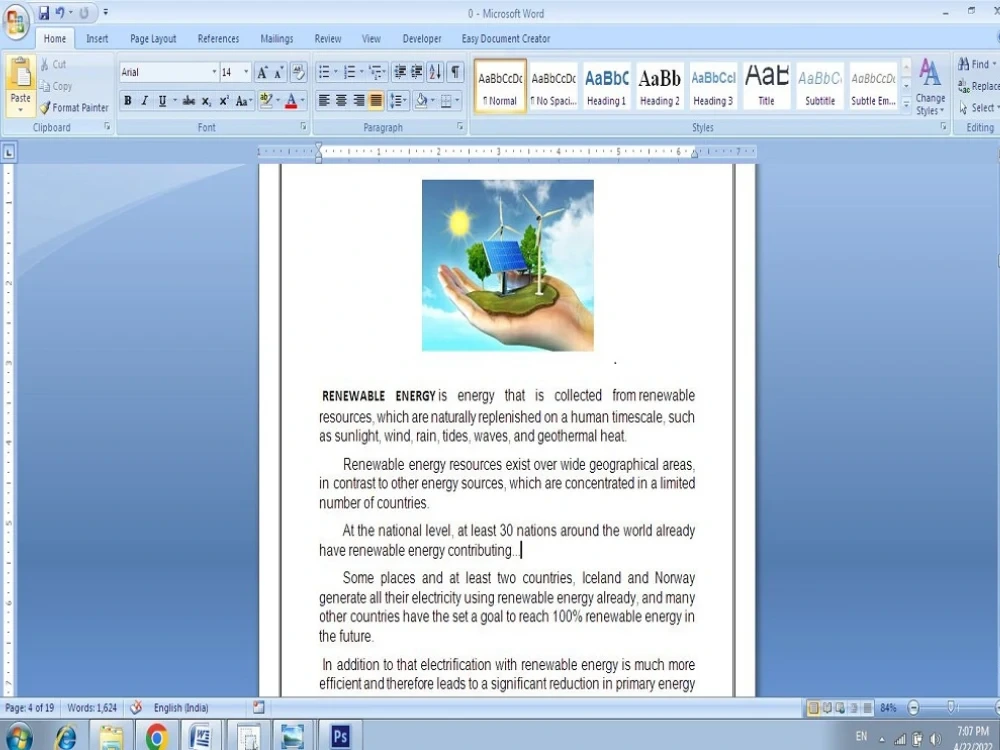Open the multilevel list dropdown
The height and width of the screenshot is (750, 1000).
(383, 72)
